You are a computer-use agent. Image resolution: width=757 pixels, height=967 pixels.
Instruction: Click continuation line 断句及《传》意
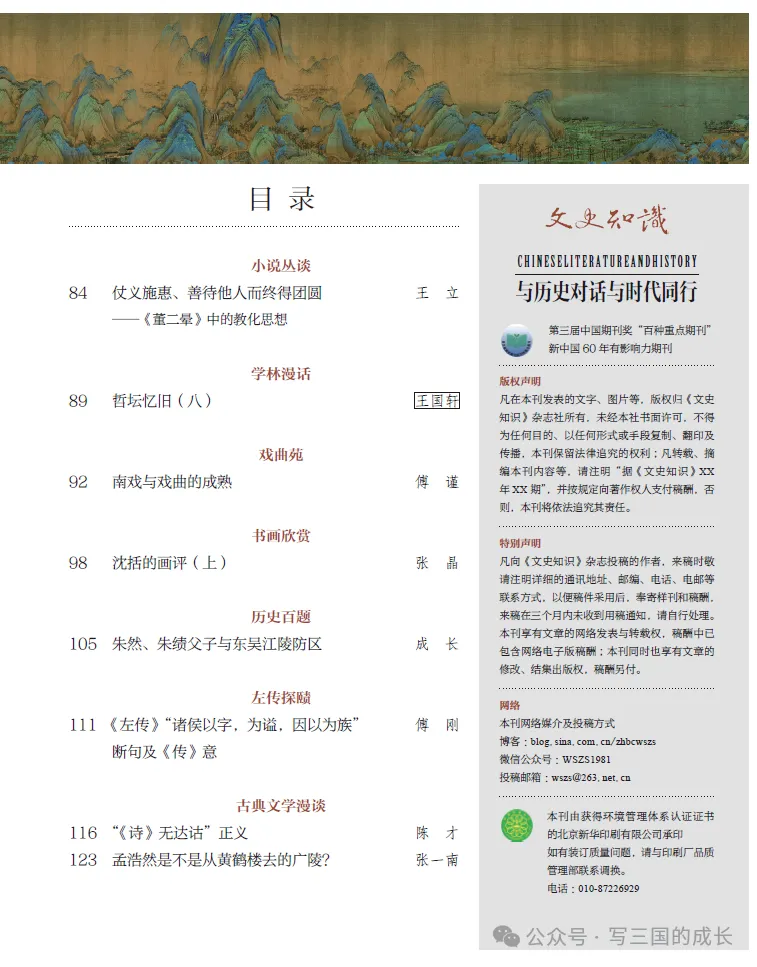[x=165, y=752]
